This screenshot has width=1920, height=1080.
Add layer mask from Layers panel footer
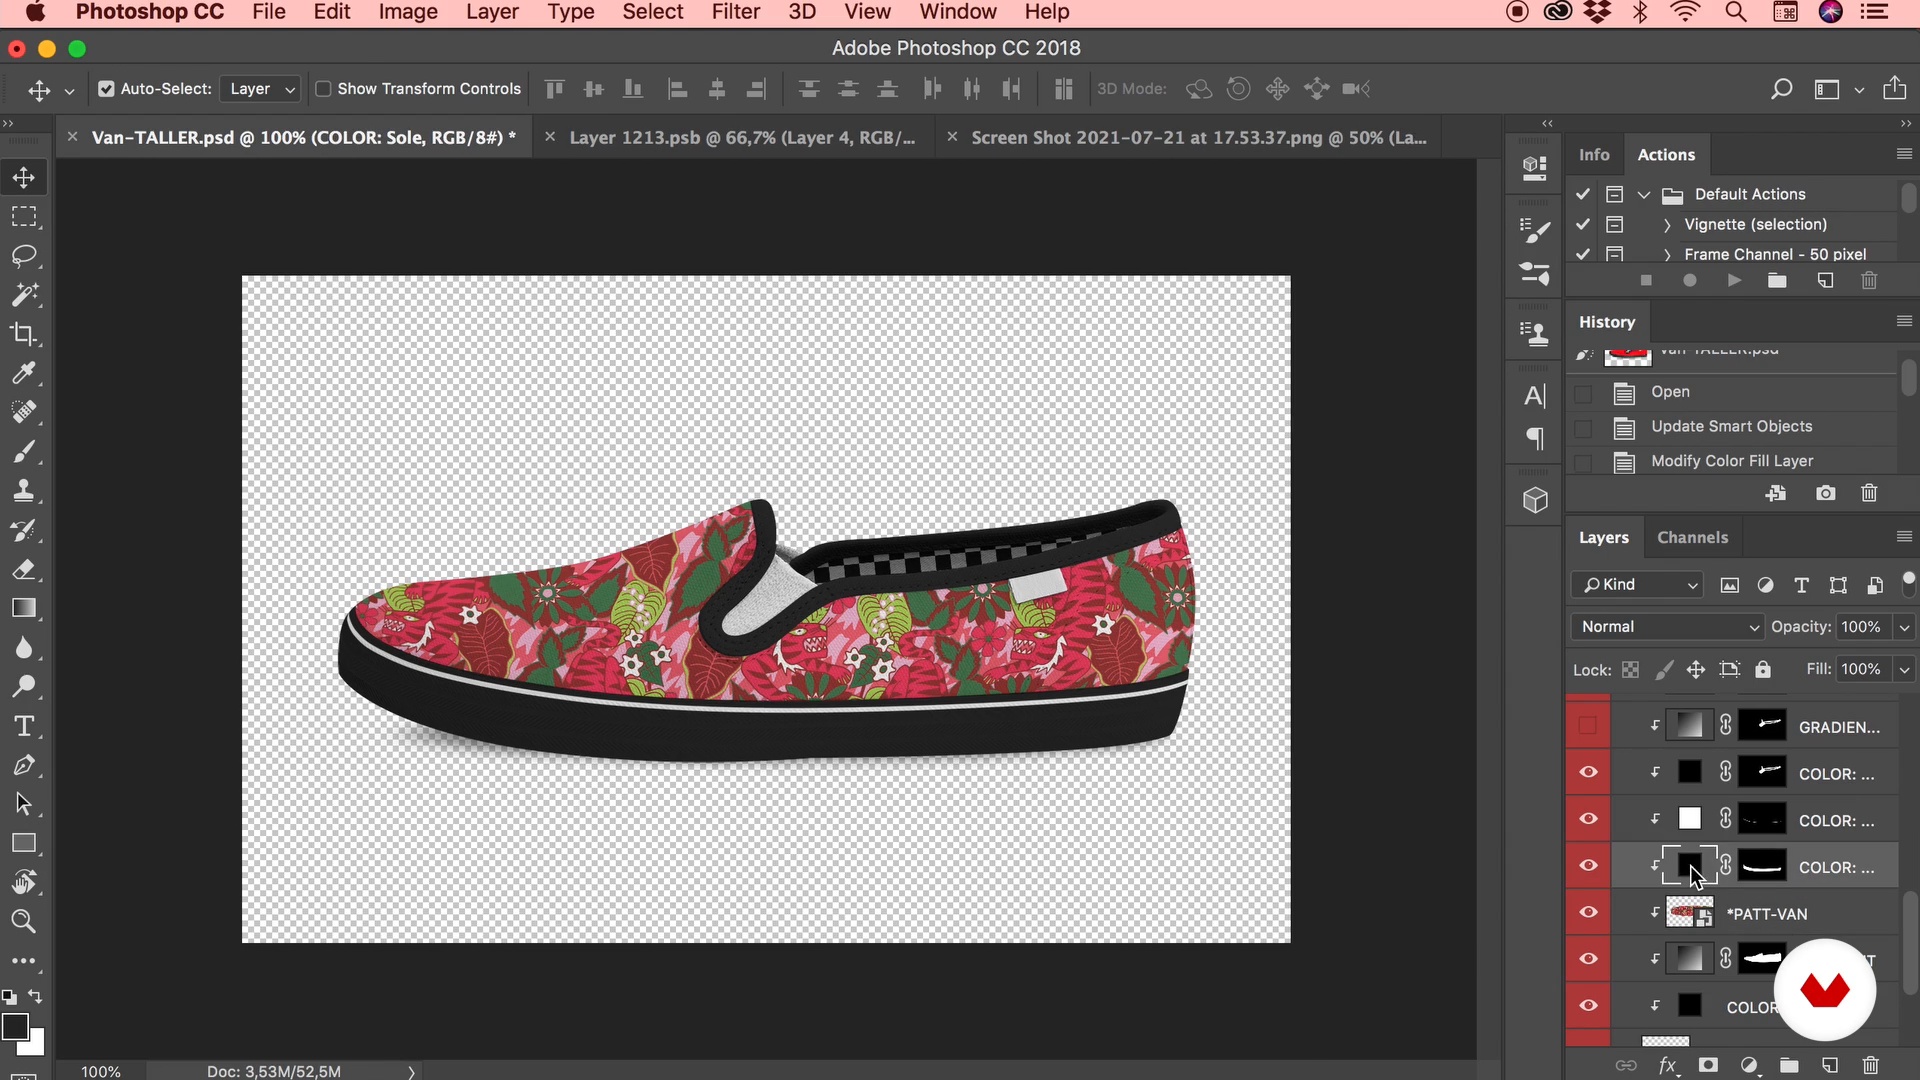coord(1708,1065)
